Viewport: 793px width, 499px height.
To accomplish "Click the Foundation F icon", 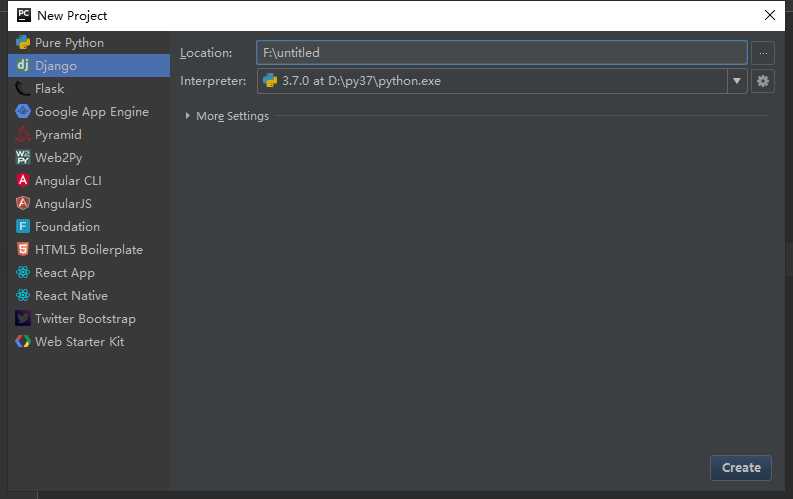I will [x=23, y=226].
